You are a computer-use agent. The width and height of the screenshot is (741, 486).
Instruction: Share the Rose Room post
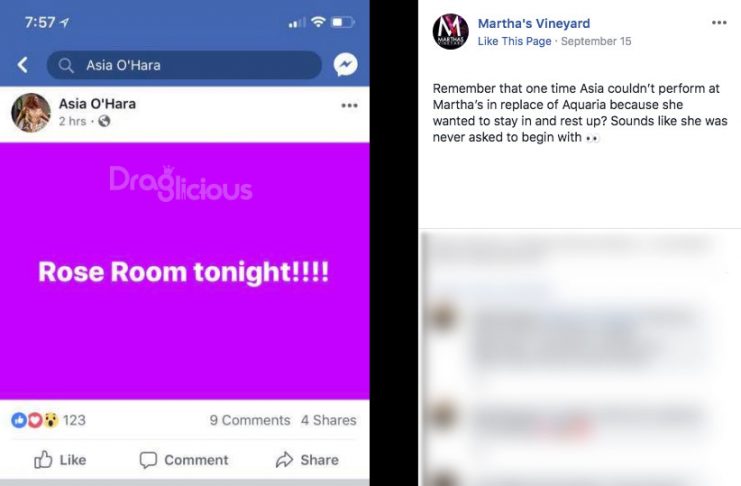(x=307, y=460)
